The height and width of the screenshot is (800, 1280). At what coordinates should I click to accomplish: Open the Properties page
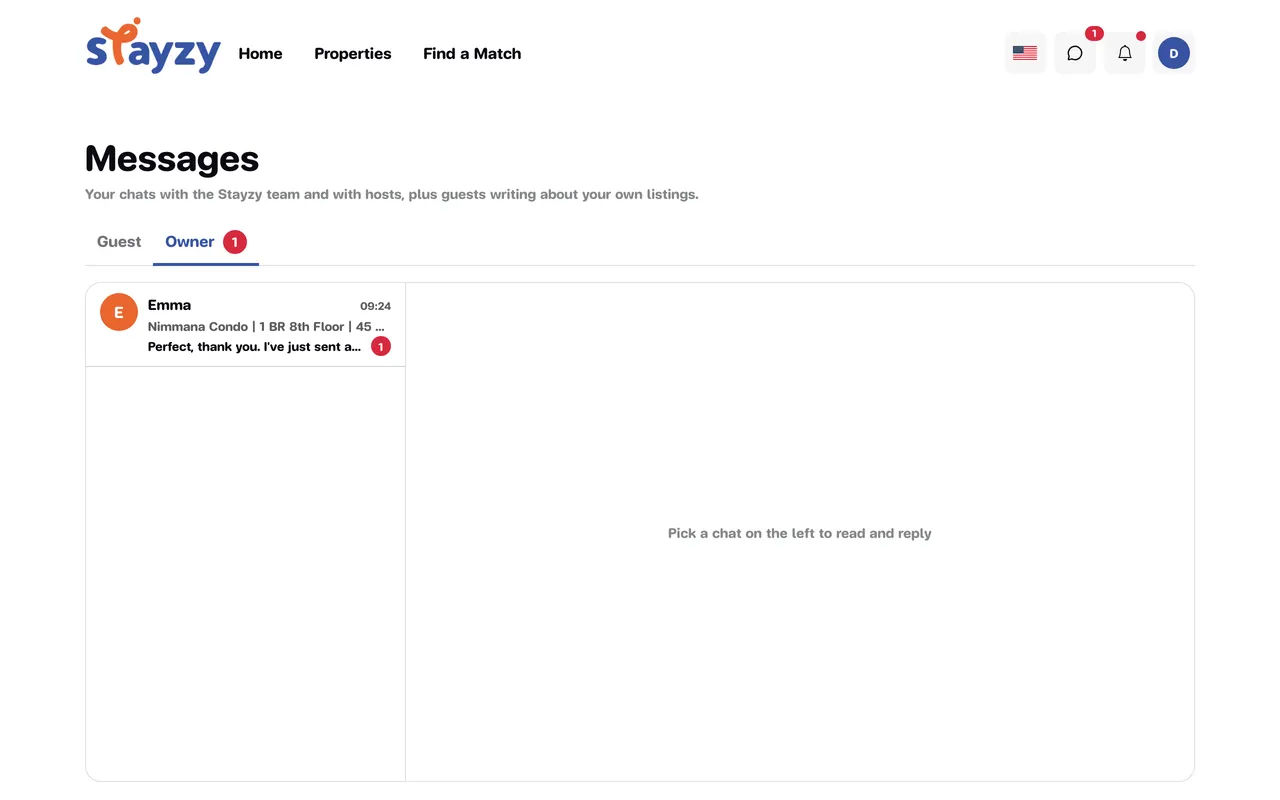point(353,54)
